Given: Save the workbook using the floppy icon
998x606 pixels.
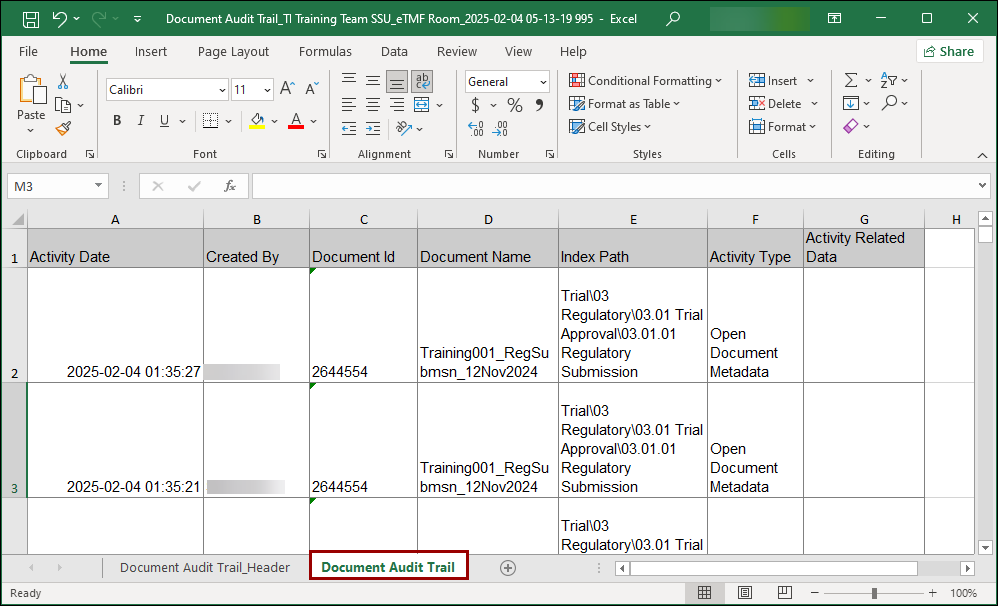Looking at the screenshot, I should (31, 18).
